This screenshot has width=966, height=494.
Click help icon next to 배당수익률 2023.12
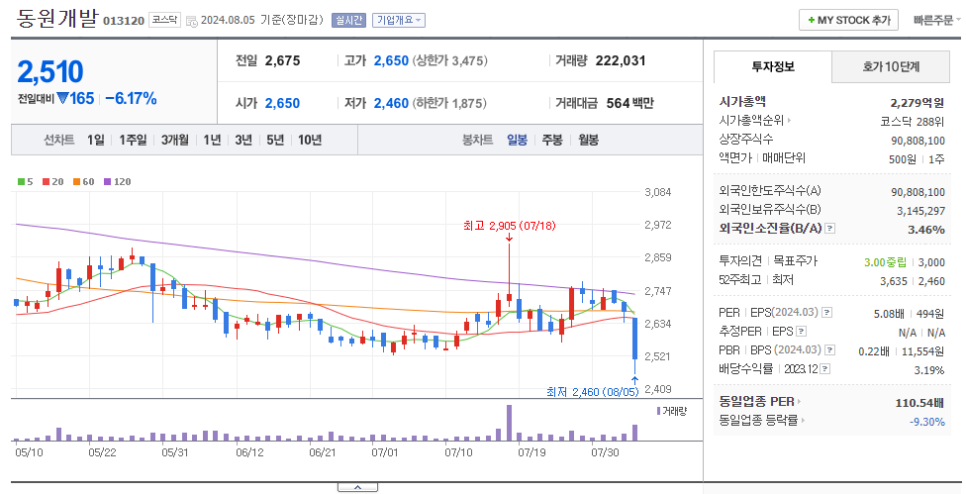click(826, 369)
